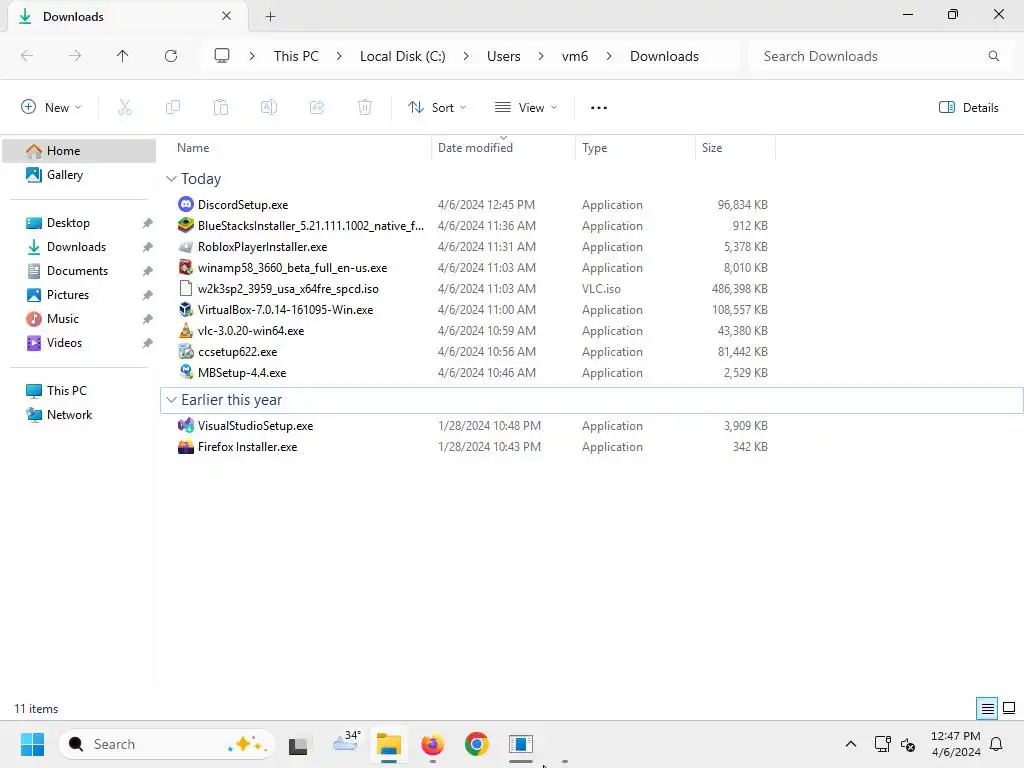This screenshot has width=1024, height=768.
Task: Sort by the Size column header
Action: click(712, 148)
